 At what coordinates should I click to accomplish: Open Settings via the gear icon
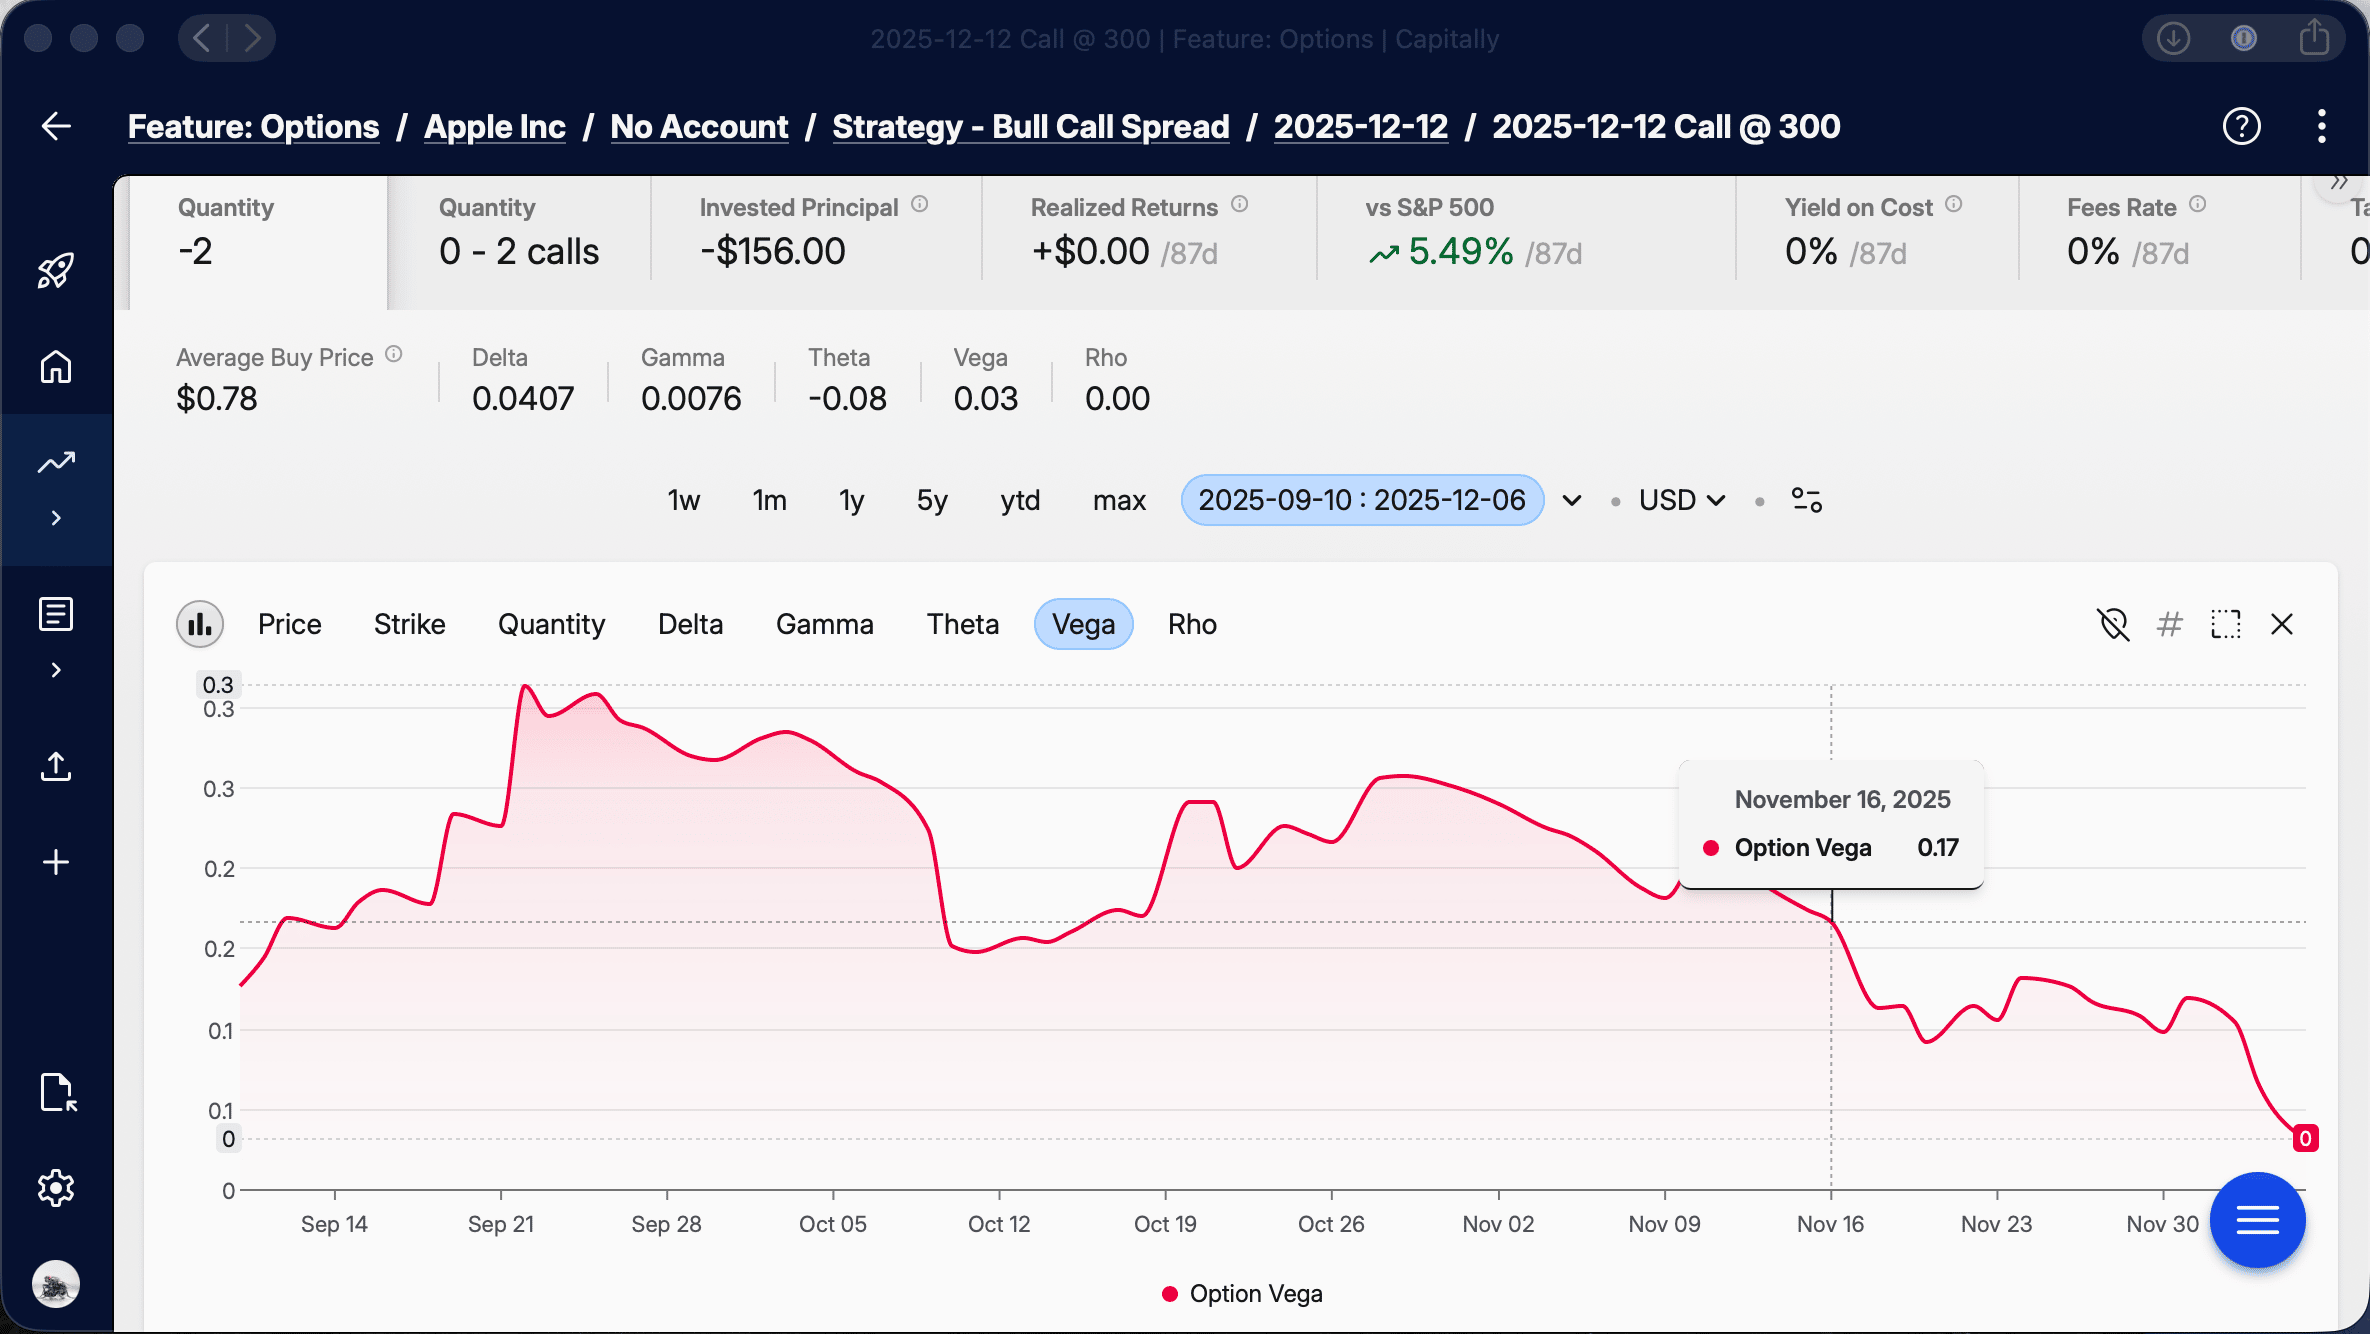[x=56, y=1187]
